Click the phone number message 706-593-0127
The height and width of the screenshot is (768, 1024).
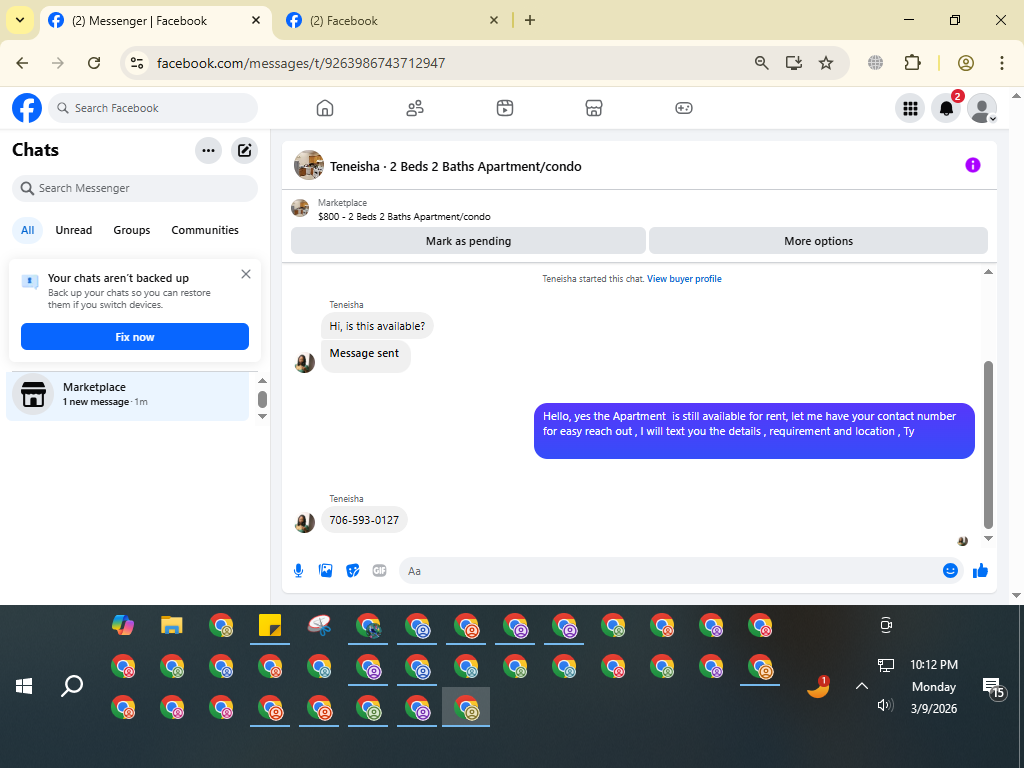[x=364, y=520]
